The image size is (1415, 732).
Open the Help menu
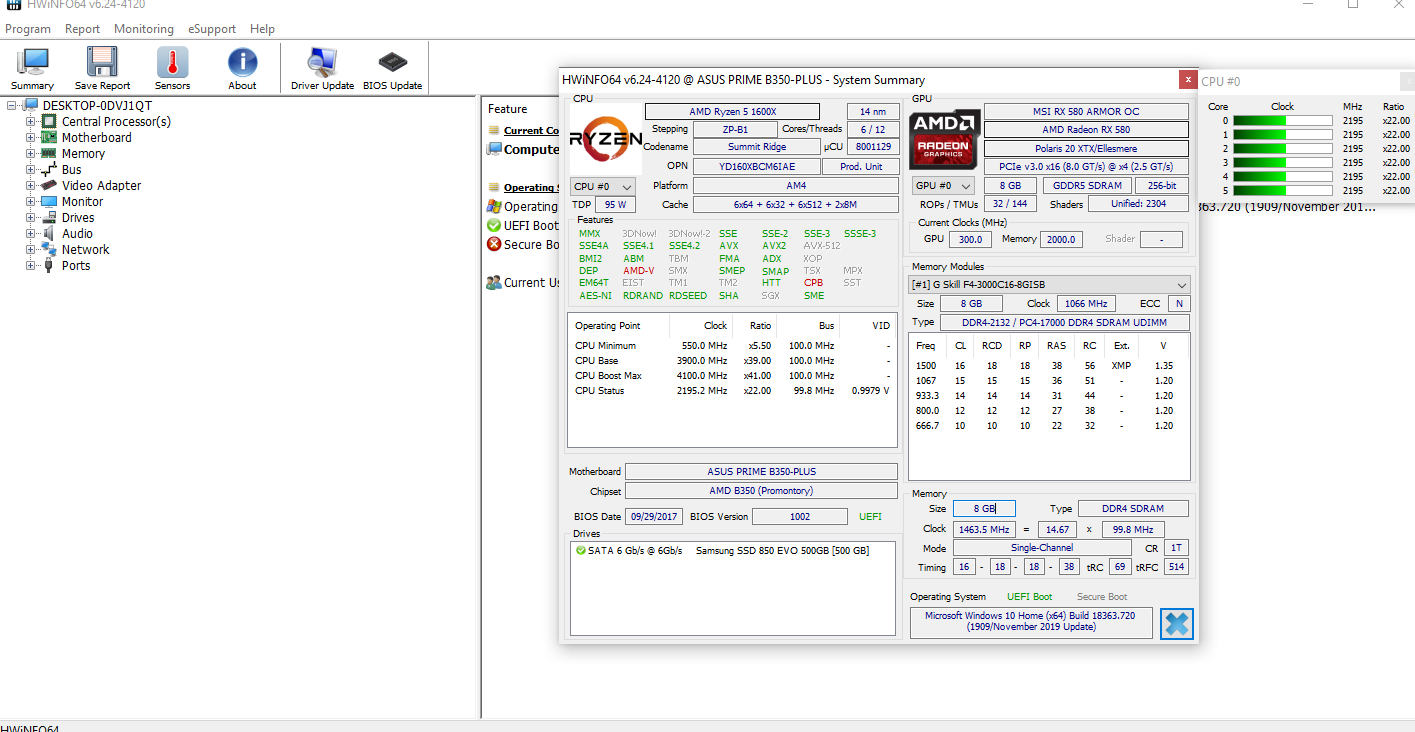(262, 29)
